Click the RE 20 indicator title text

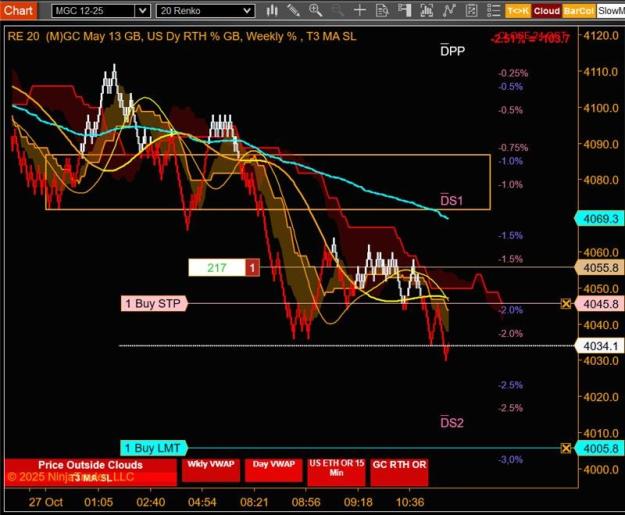tap(182, 37)
